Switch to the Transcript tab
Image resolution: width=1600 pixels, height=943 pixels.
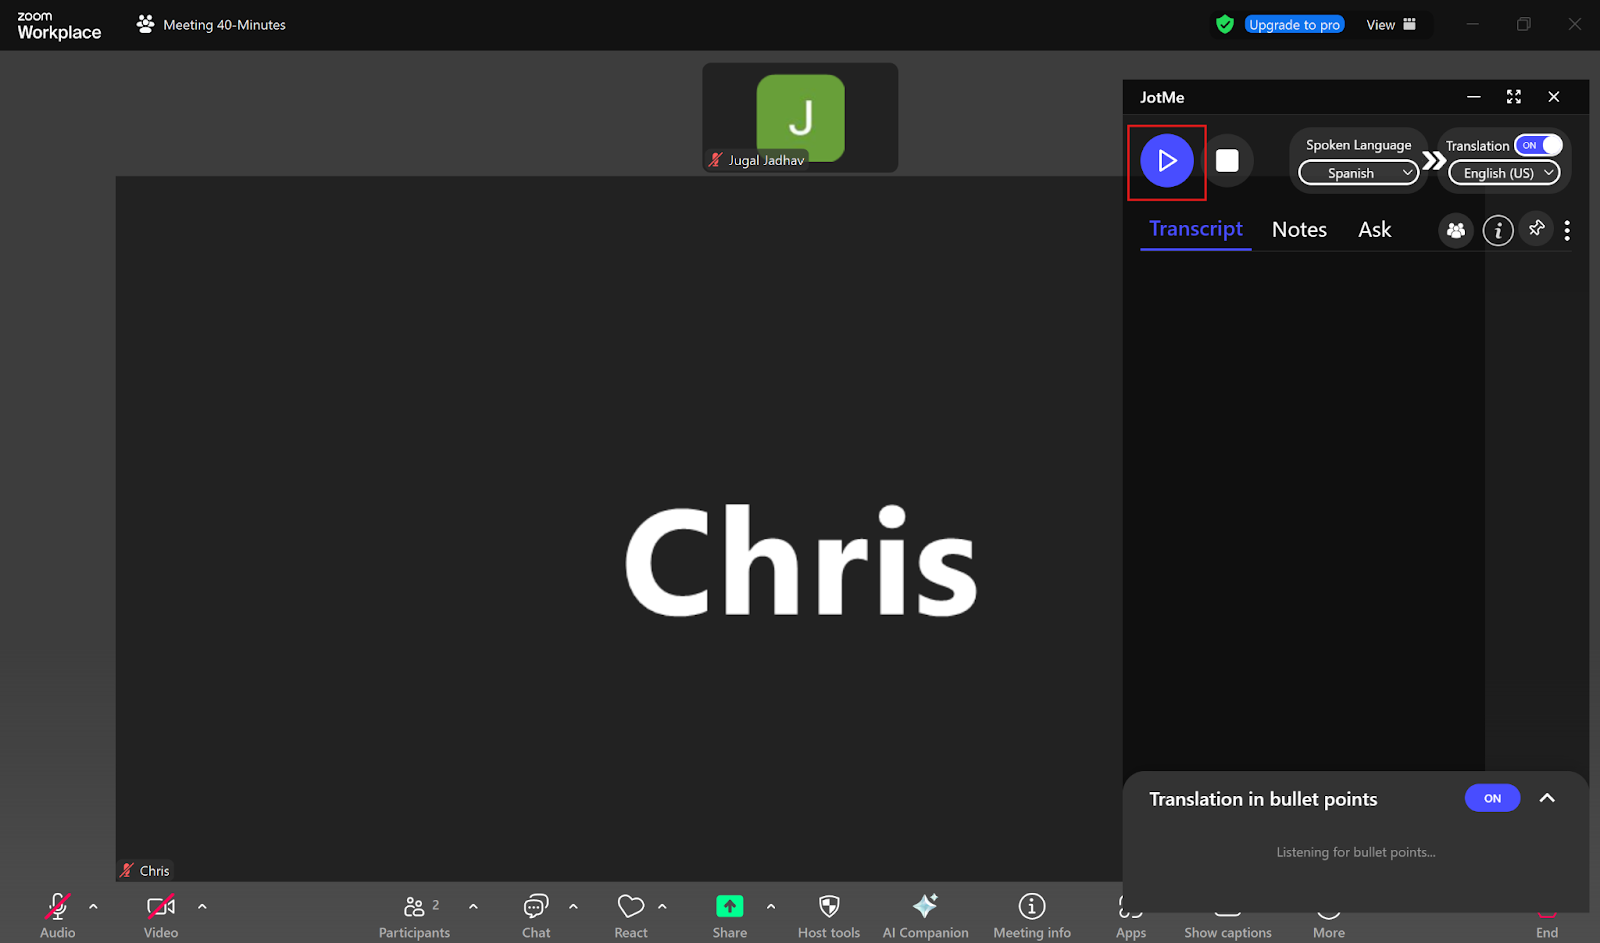click(1196, 229)
